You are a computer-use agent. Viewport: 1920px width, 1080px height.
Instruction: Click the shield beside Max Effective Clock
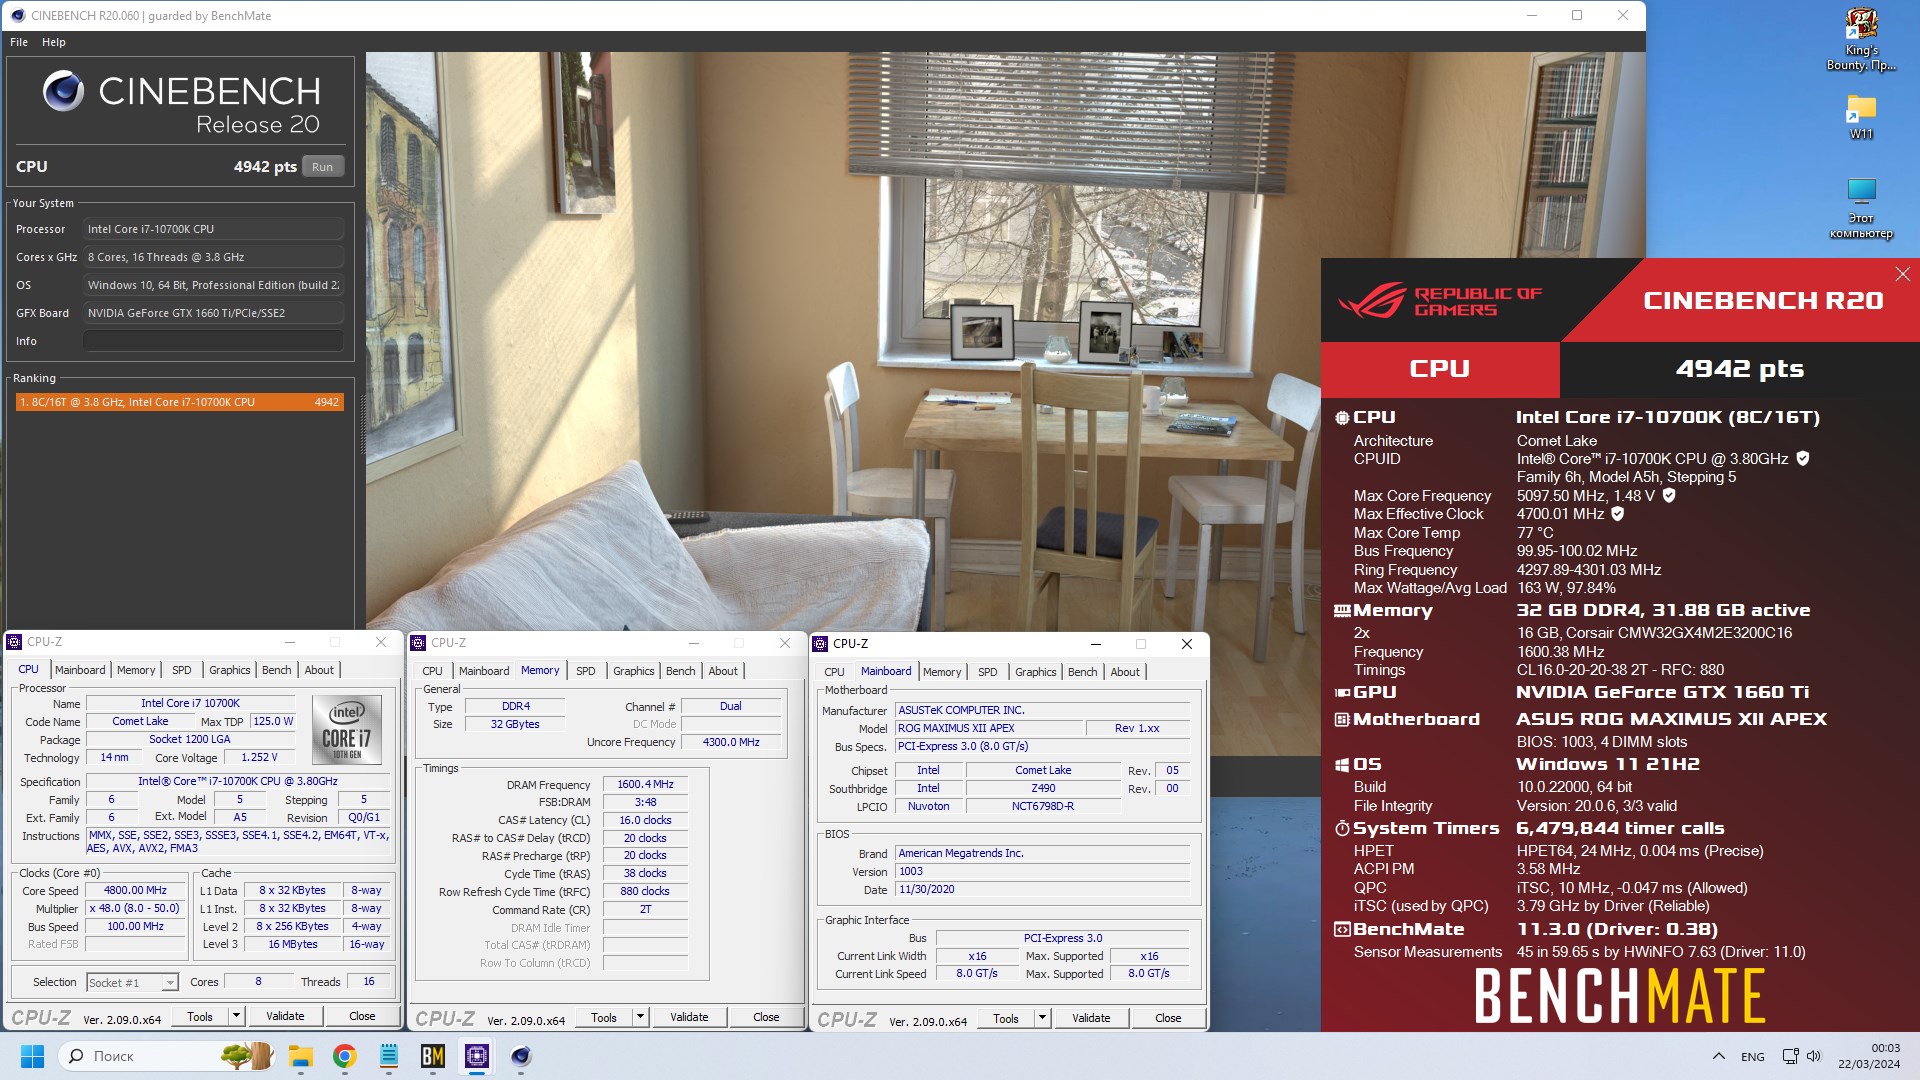[1618, 513]
